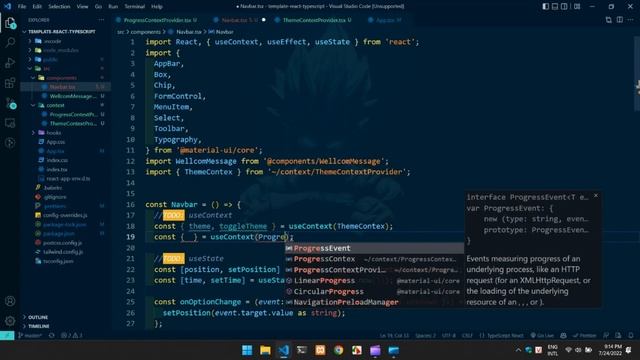The width and height of the screenshot is (640, 360).
Task: Click the remote window indicator in status bar
Action: pyautogui.click(x=7, y=336)
